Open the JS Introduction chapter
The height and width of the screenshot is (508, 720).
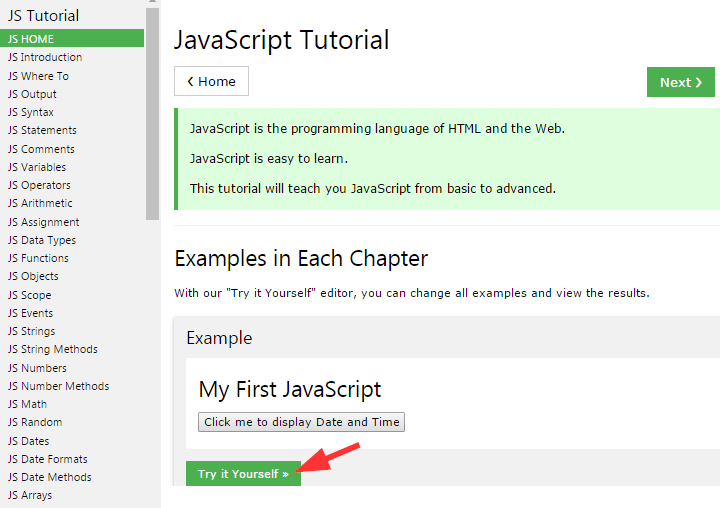tap(45, 57)
